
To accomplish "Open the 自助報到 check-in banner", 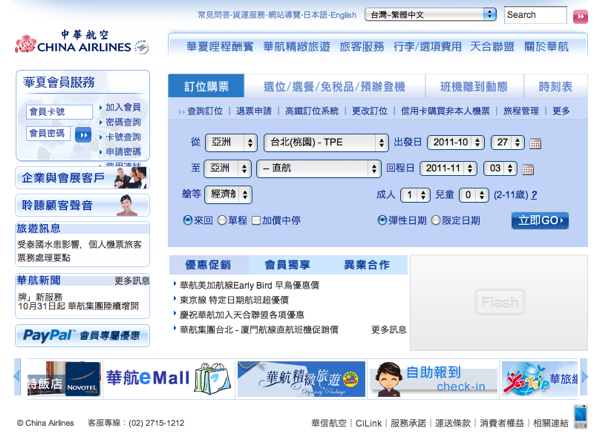I will pyautogui.click(x=433, y=379).
